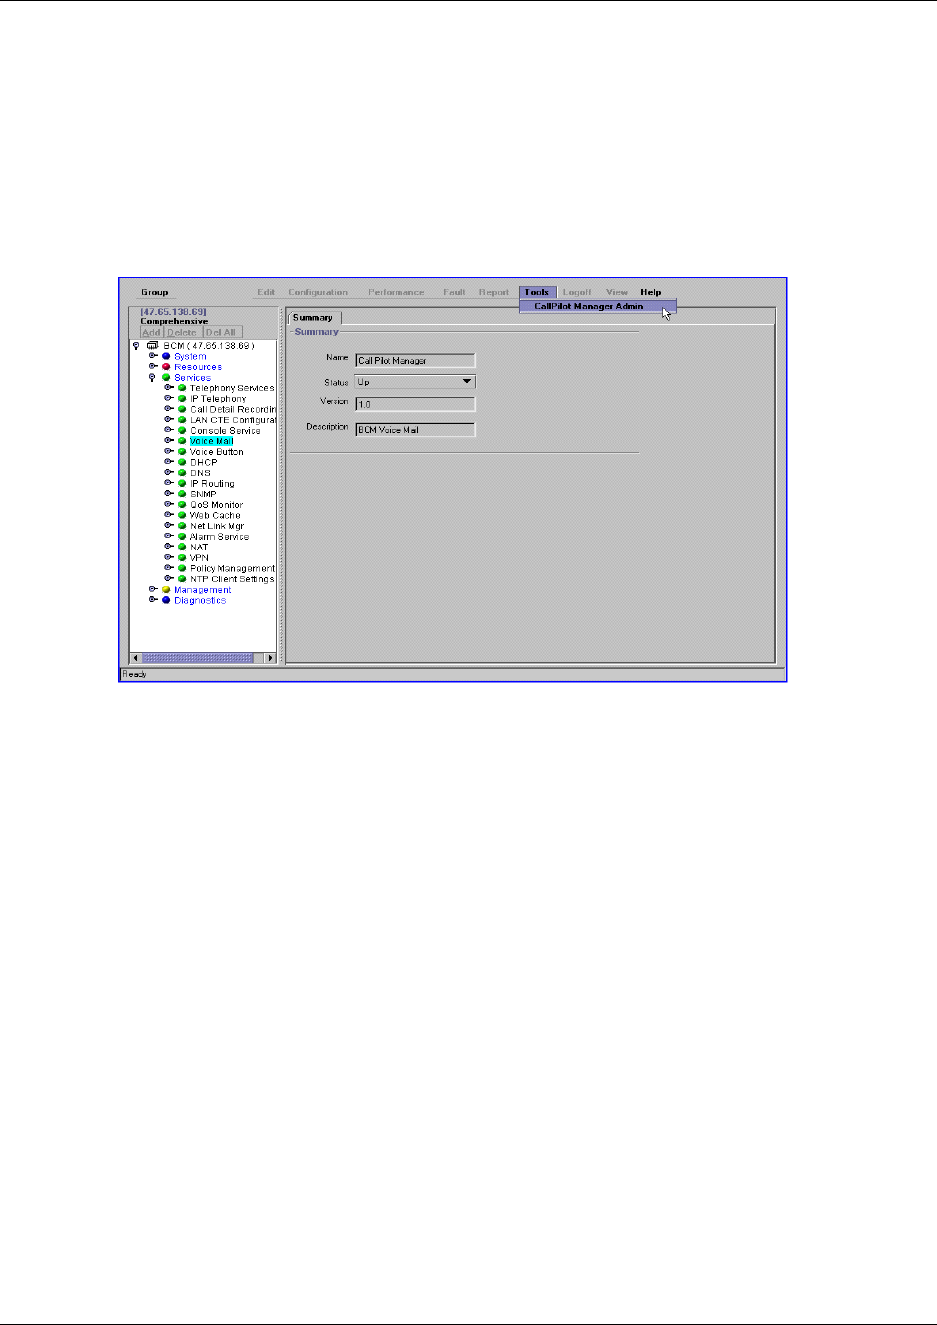The width and height of the screenshot is (937, 1325).
Task: Click the green ball beside Console Service
Action: click(x=182, y=431)
